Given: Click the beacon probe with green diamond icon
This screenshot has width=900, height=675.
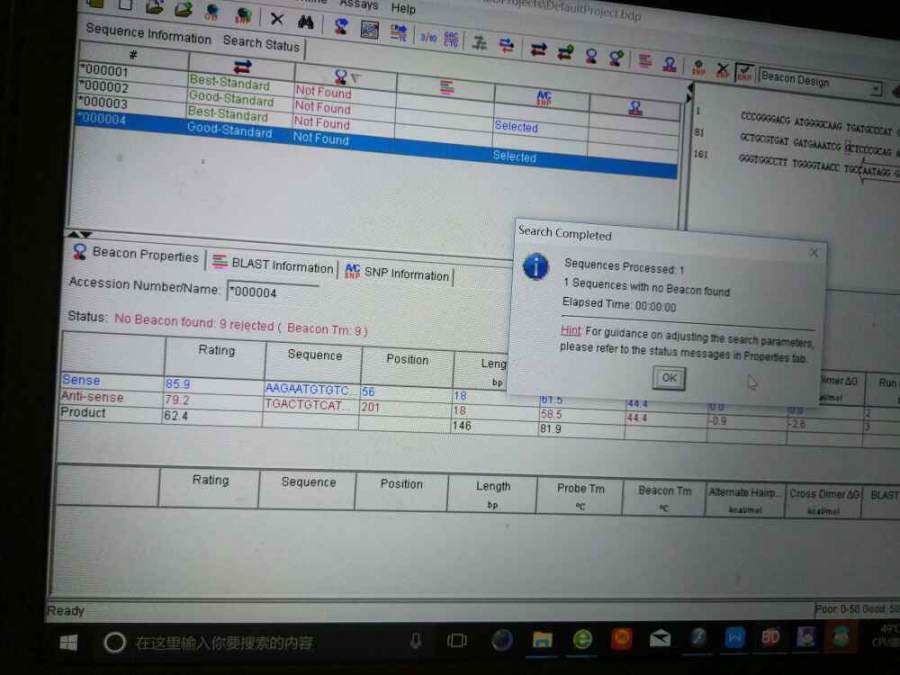Looking at the screenshot, I should pyautogui.click(x=616, y=57).
